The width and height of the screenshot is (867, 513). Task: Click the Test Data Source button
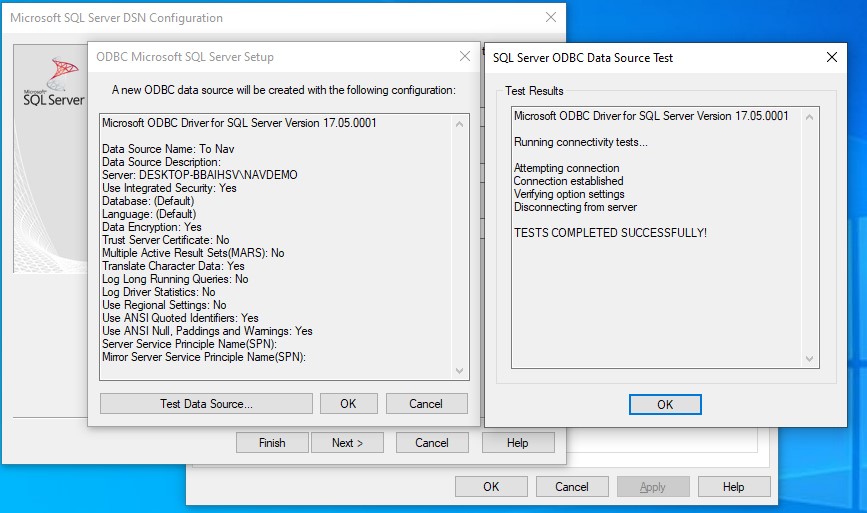coord(206,404)
